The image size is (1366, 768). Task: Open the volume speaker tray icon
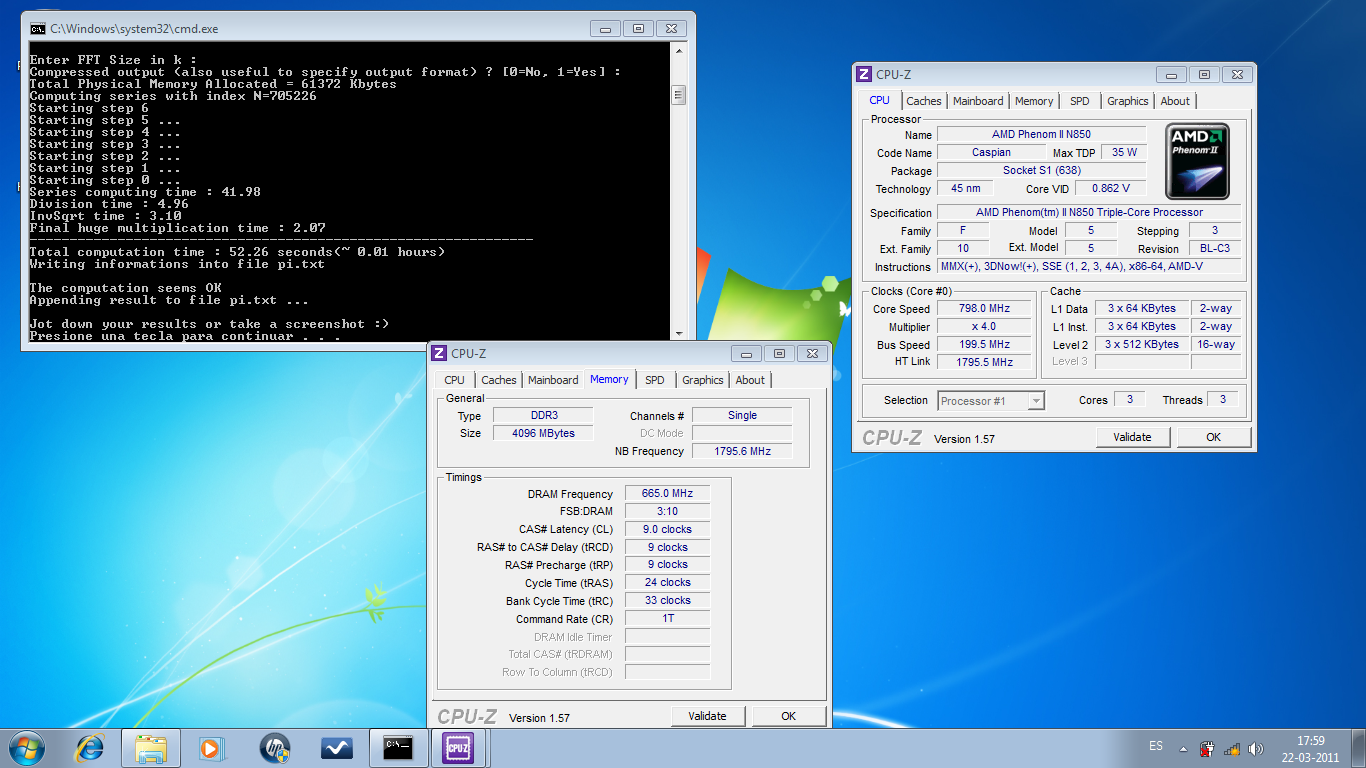tap(1256, 748)
